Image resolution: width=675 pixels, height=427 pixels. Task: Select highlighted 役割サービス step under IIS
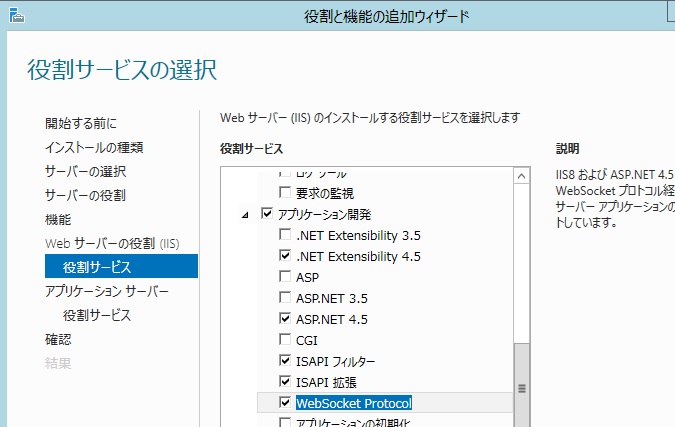click(121, 266)
